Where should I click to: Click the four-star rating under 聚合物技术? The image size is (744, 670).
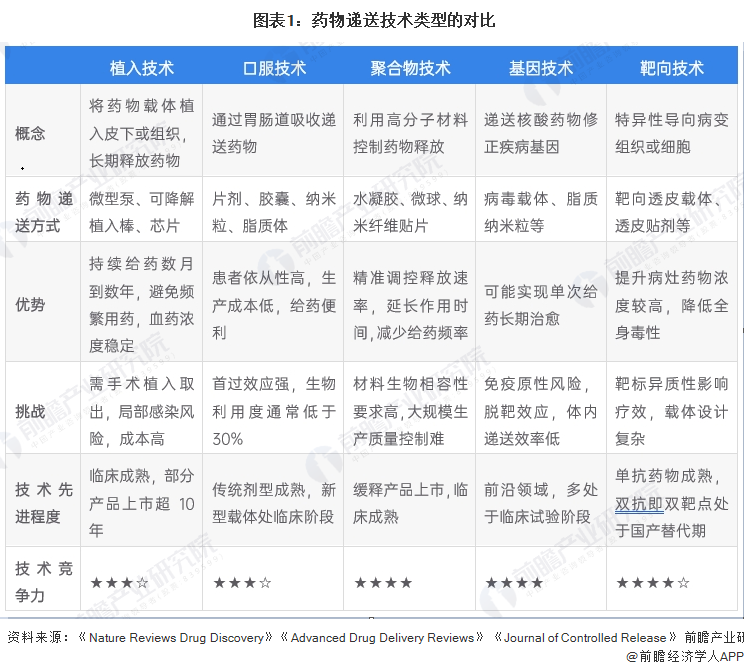[x=383, y=582]
